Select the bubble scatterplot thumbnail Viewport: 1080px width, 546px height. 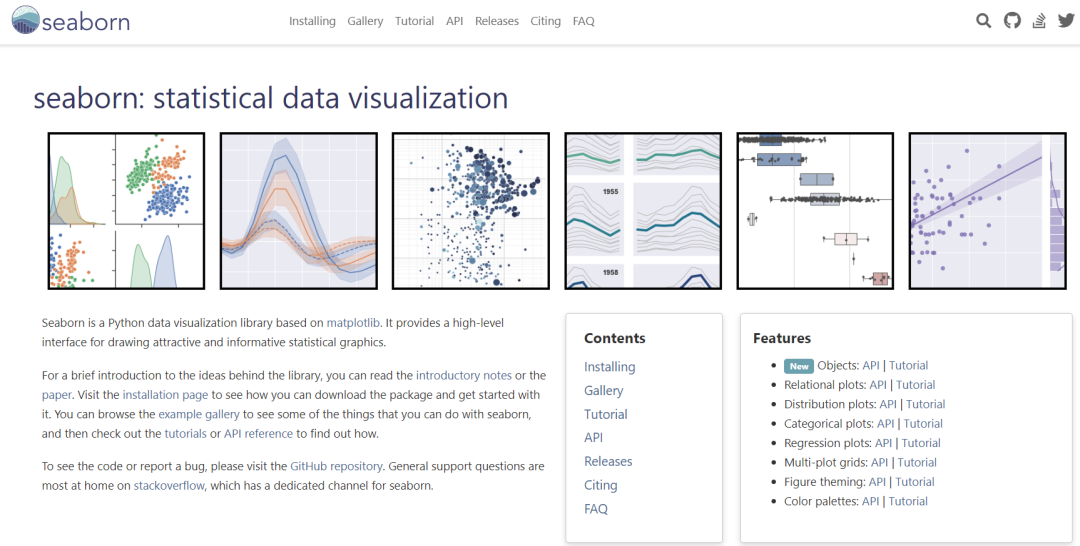(471, 211)
